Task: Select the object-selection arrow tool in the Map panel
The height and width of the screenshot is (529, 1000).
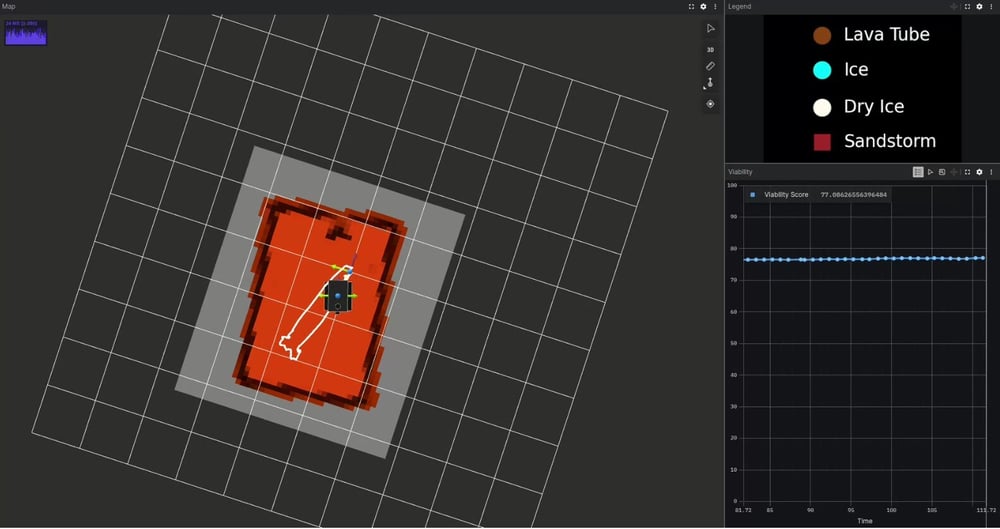Action: click(x=710, y=28)
